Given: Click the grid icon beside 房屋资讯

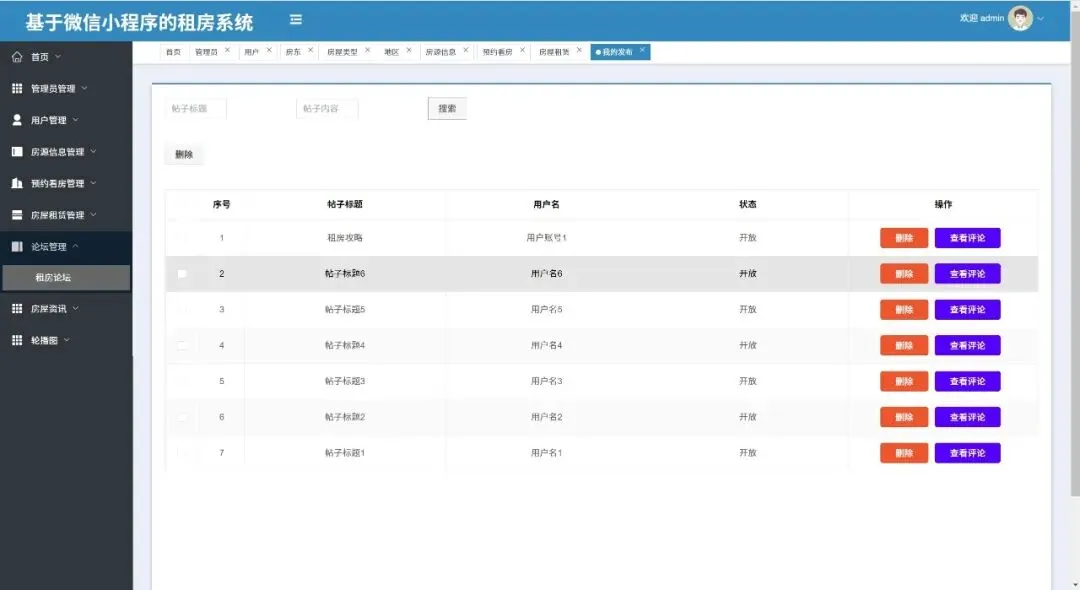Looking at the screenshot, I should click(17, 308).
